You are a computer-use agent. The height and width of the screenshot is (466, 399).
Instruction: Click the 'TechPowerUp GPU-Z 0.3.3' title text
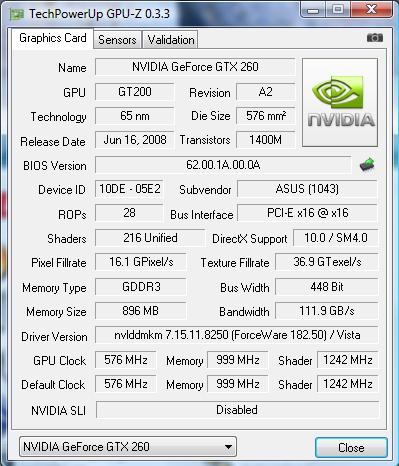pyautogui.click(x=99, y=14)
